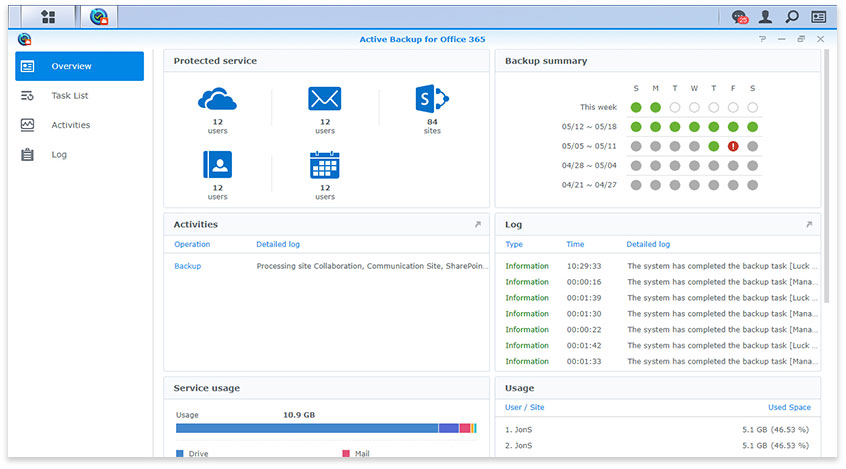846x469 pixels.
Task: Open the widgets panel icon
Action: tap(818, 17)
